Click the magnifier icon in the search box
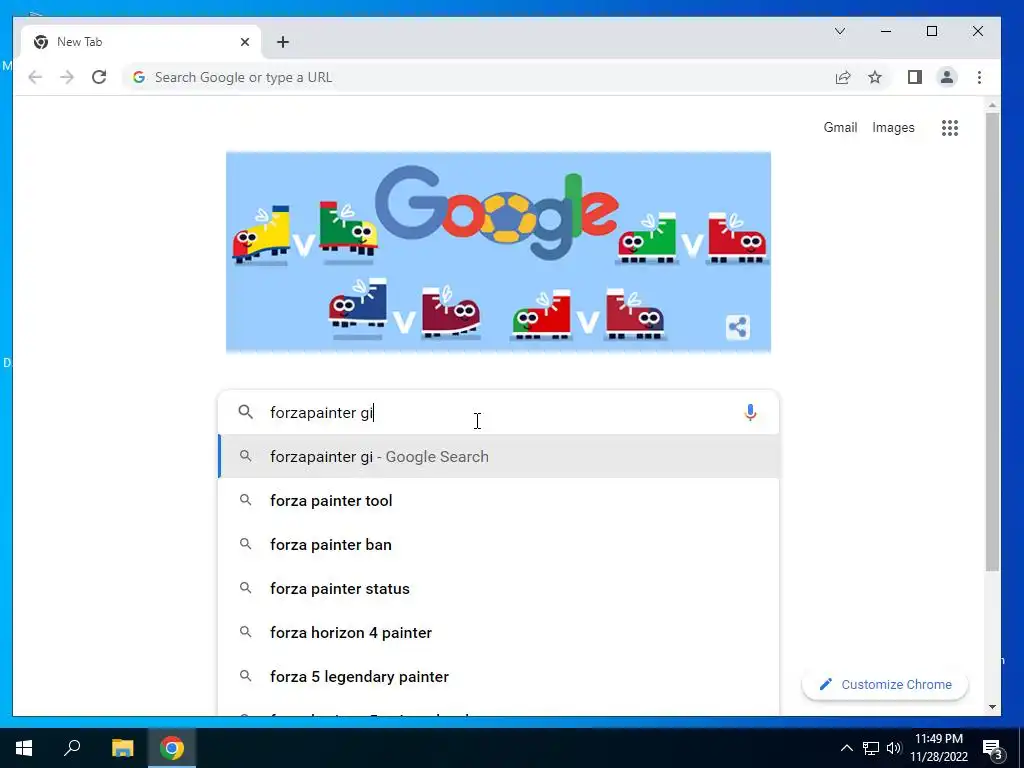The height and width of the screenshot is (768, 1024). tap(246, 412)
